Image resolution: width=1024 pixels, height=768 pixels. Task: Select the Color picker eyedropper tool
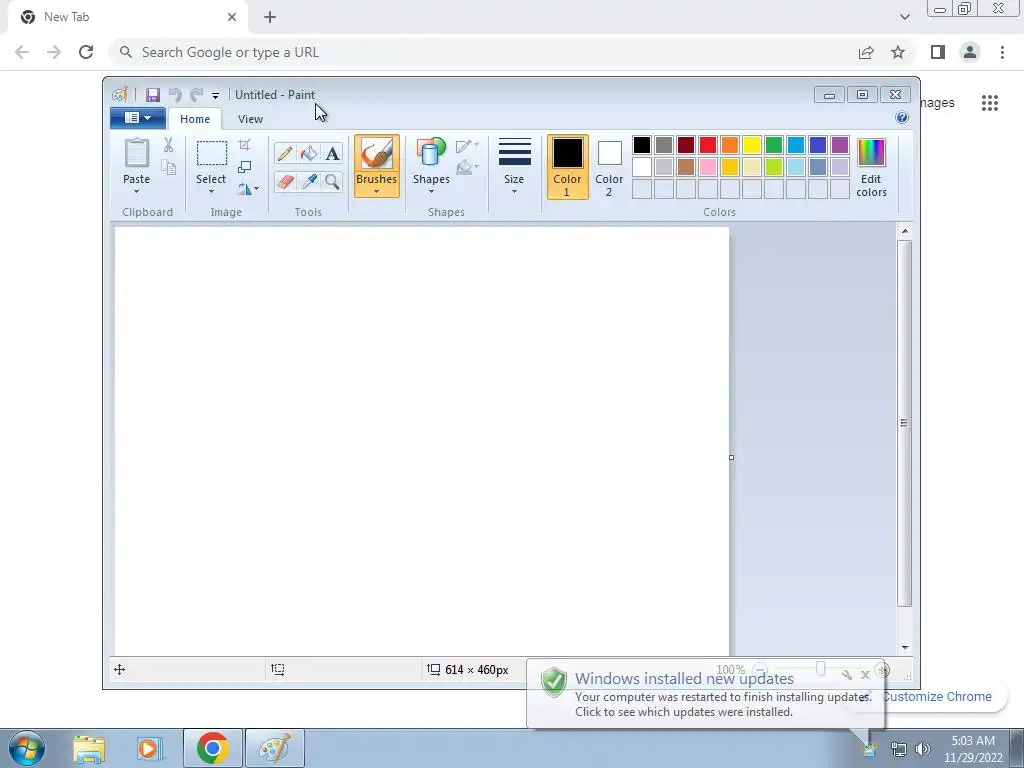tap(309, 181)
